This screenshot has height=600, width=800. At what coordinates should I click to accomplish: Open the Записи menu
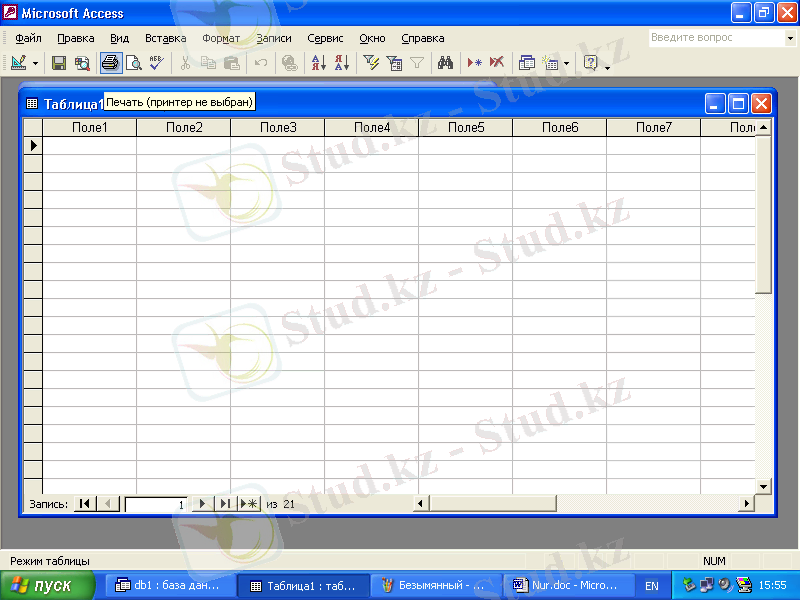point(274,38)
